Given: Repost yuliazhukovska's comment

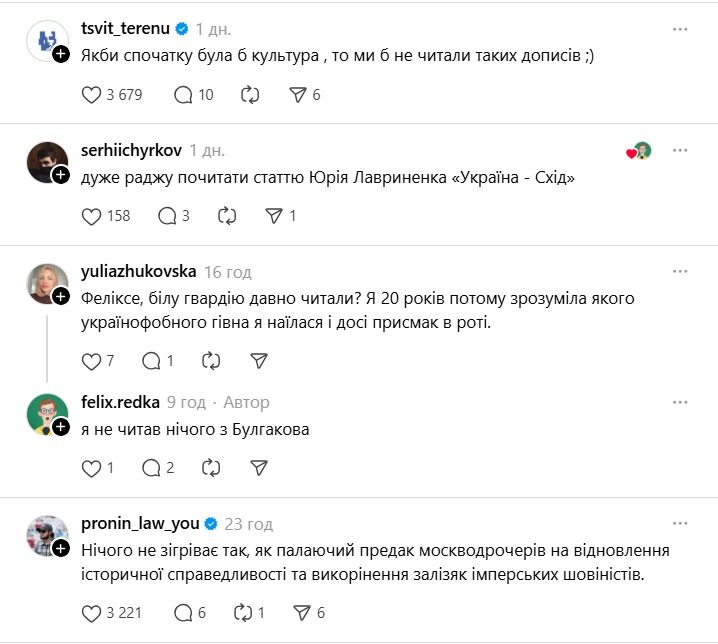Looking at the screenshot, I should [x=211, y=360].
